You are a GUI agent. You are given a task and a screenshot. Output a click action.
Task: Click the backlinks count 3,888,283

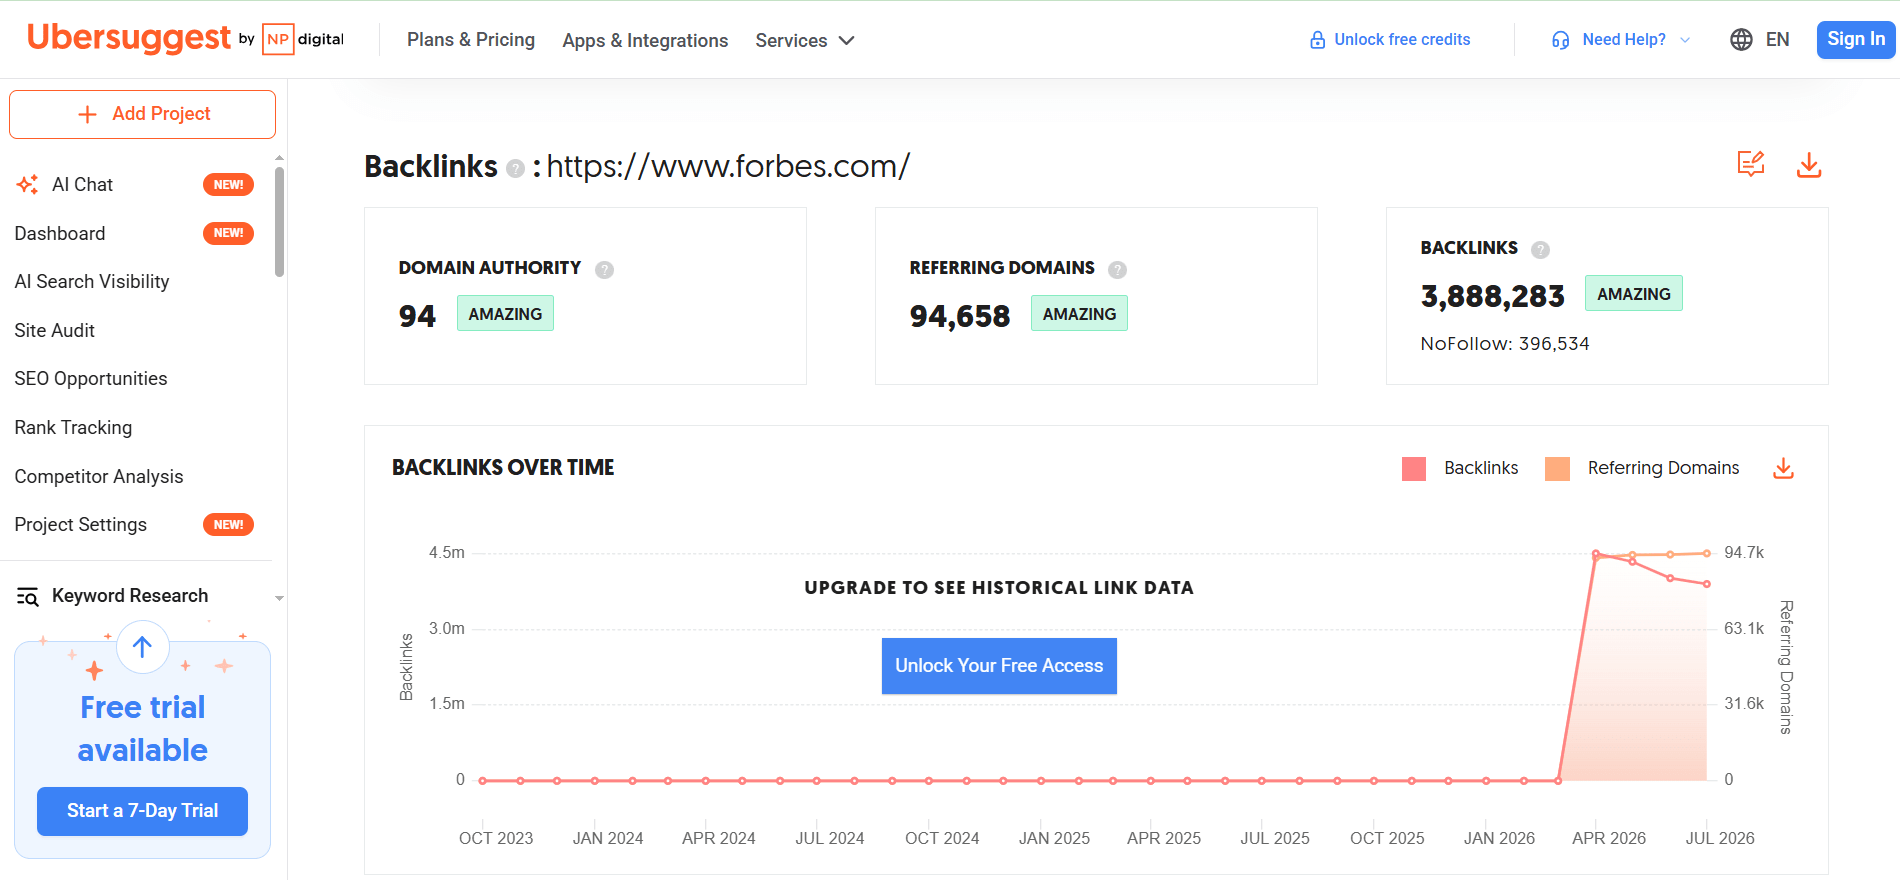[x=1493, y=296]
